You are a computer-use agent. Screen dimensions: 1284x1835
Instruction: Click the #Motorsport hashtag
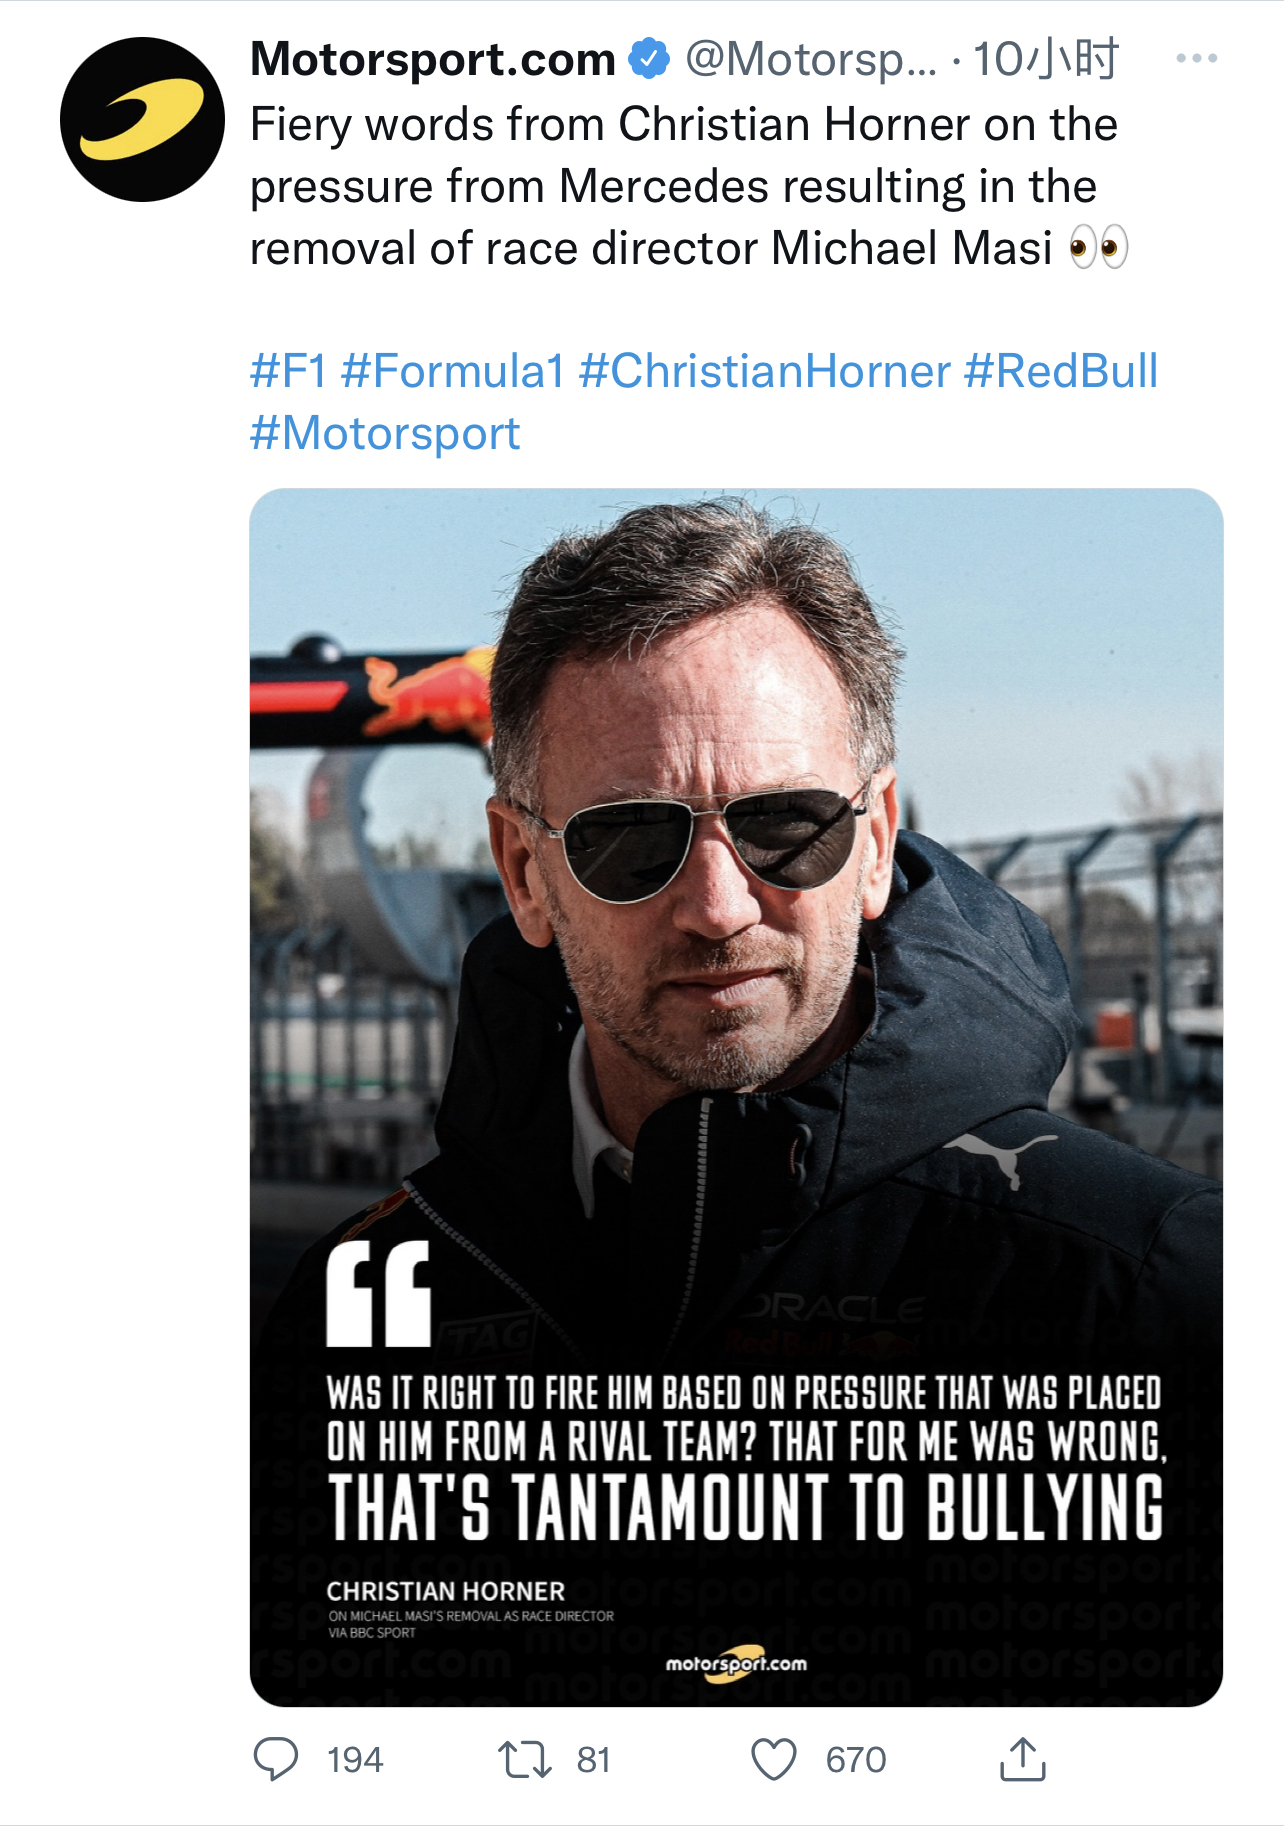click(385, 433)
